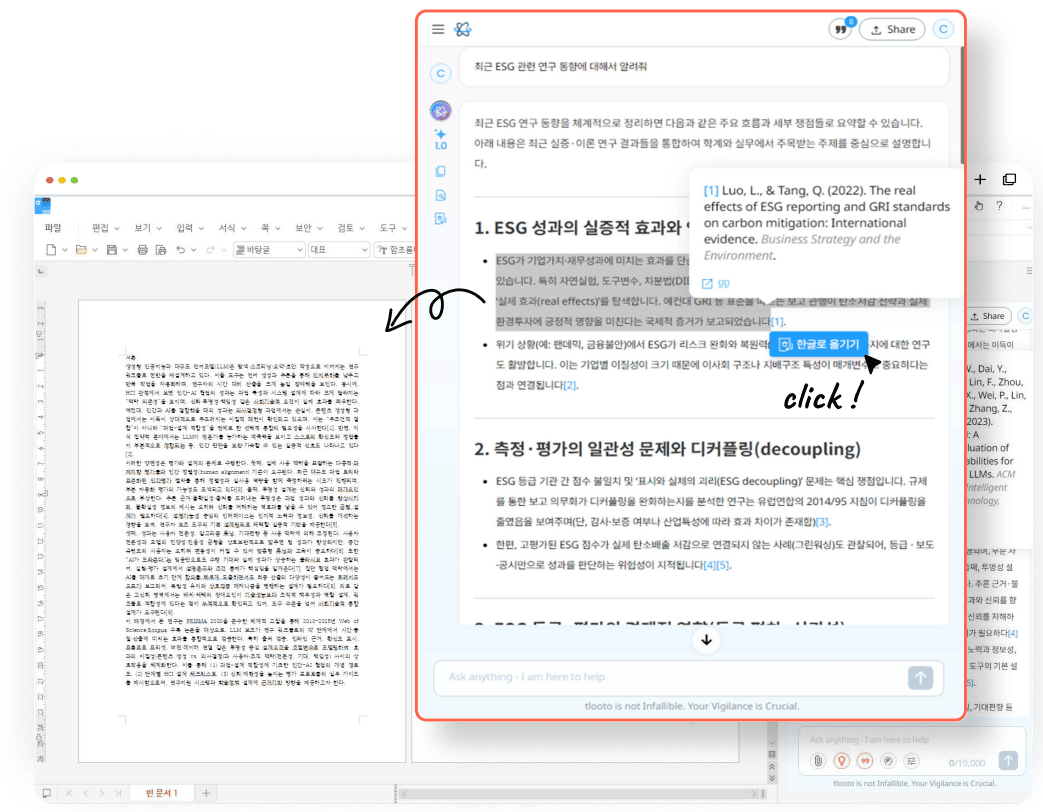Click the redo arrow icon
Screen dimensions: 1043x812
(x=211, y=250)
